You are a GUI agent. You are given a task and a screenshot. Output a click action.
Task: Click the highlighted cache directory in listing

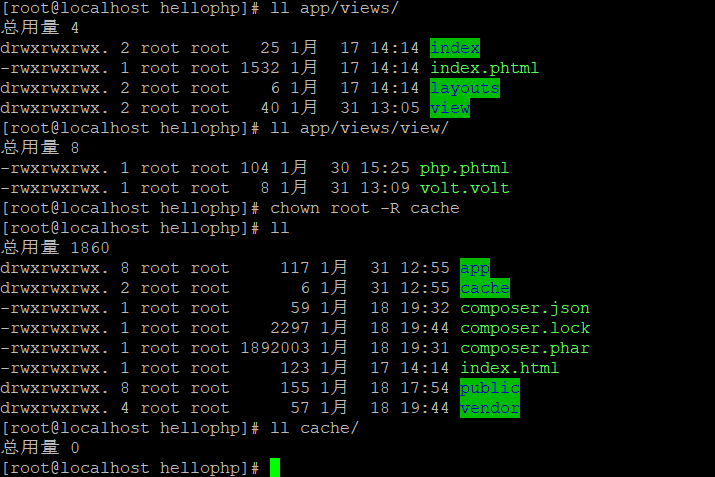pos(485,288)
